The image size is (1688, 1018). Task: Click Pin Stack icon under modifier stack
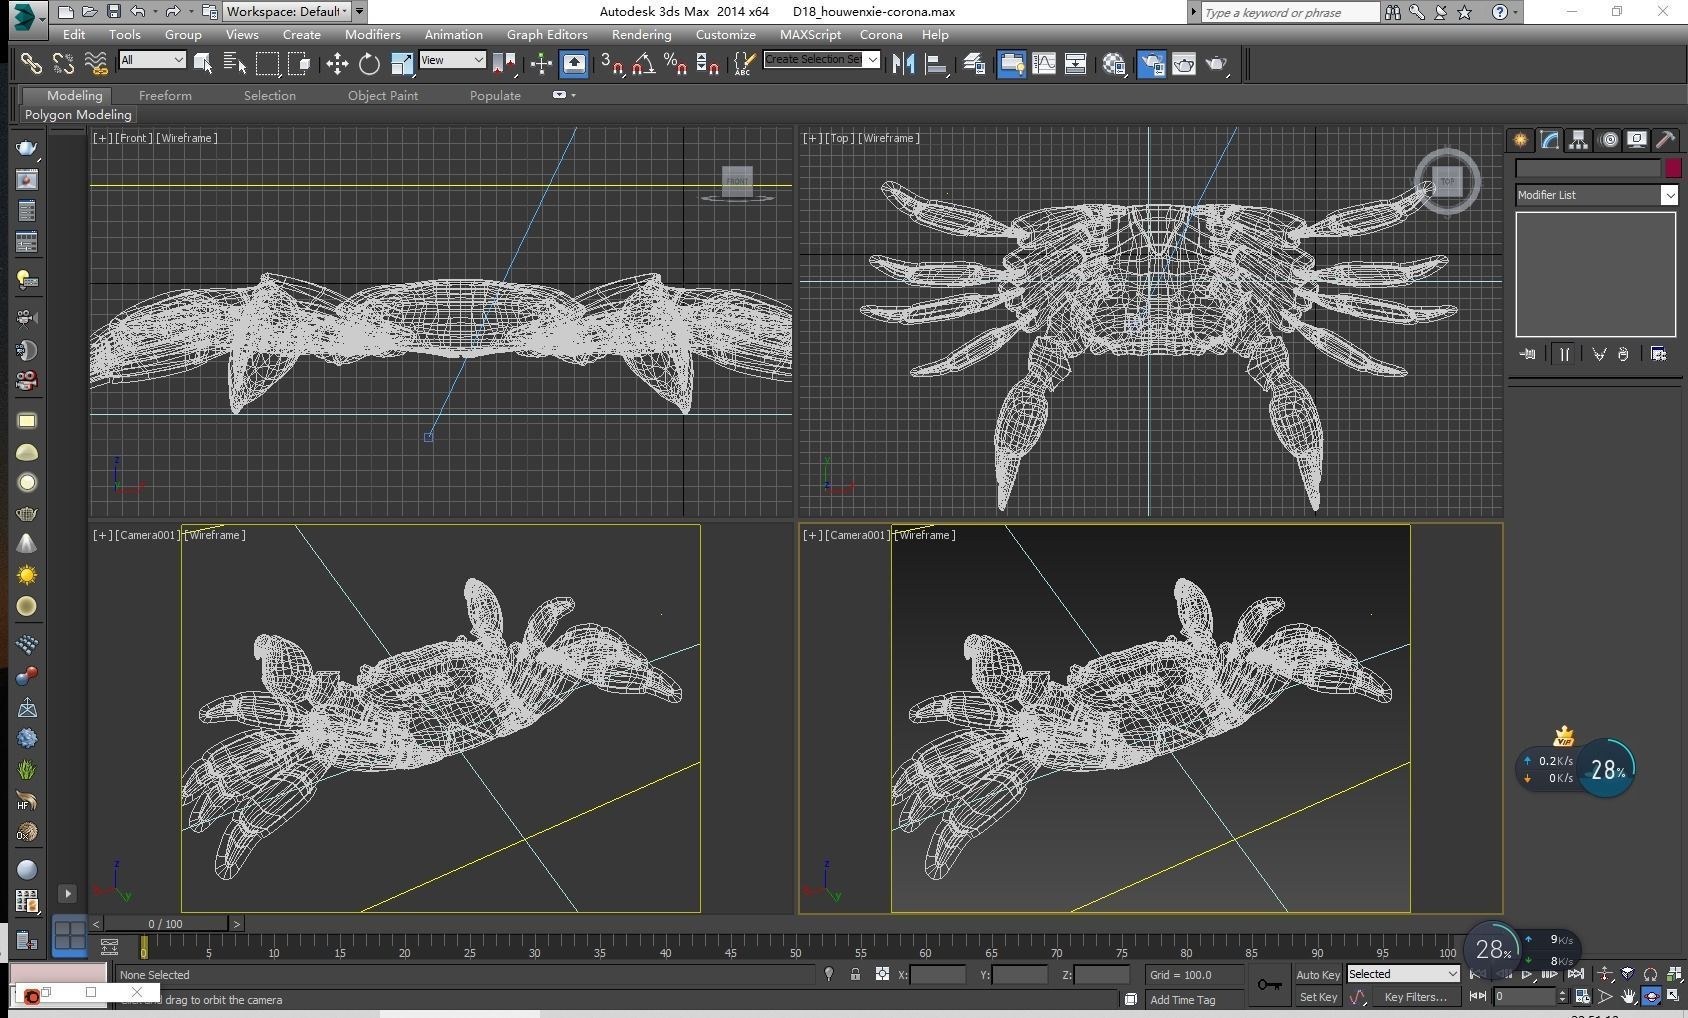coord(1527,354)
